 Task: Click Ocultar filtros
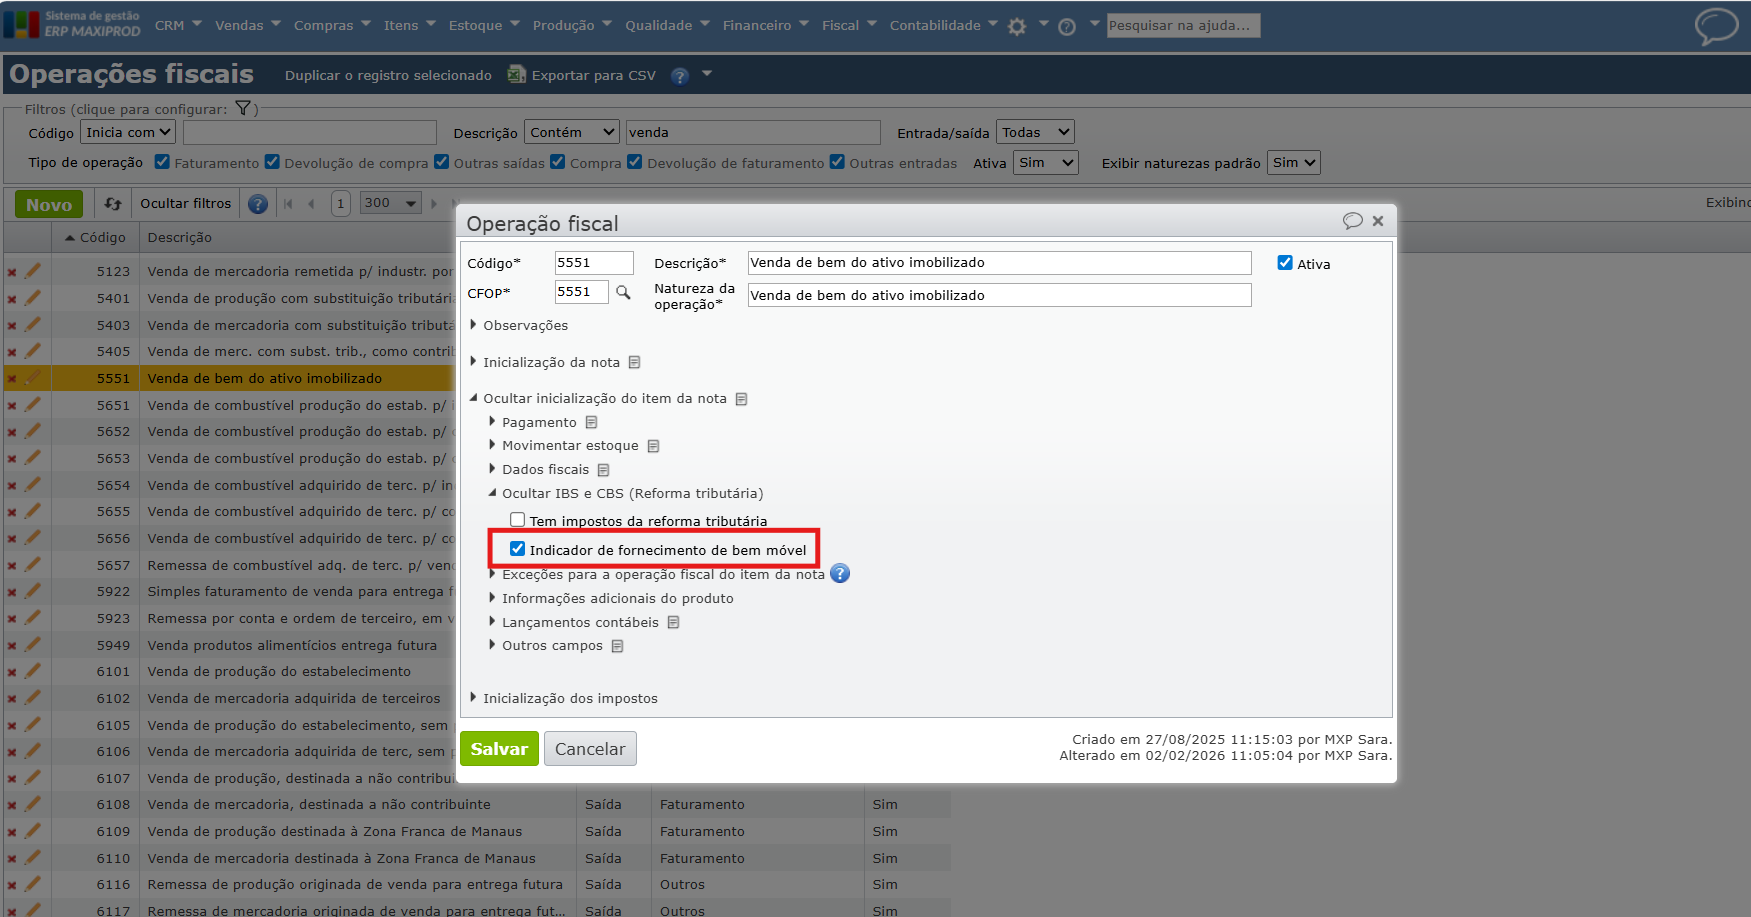(x=185, y=204)
